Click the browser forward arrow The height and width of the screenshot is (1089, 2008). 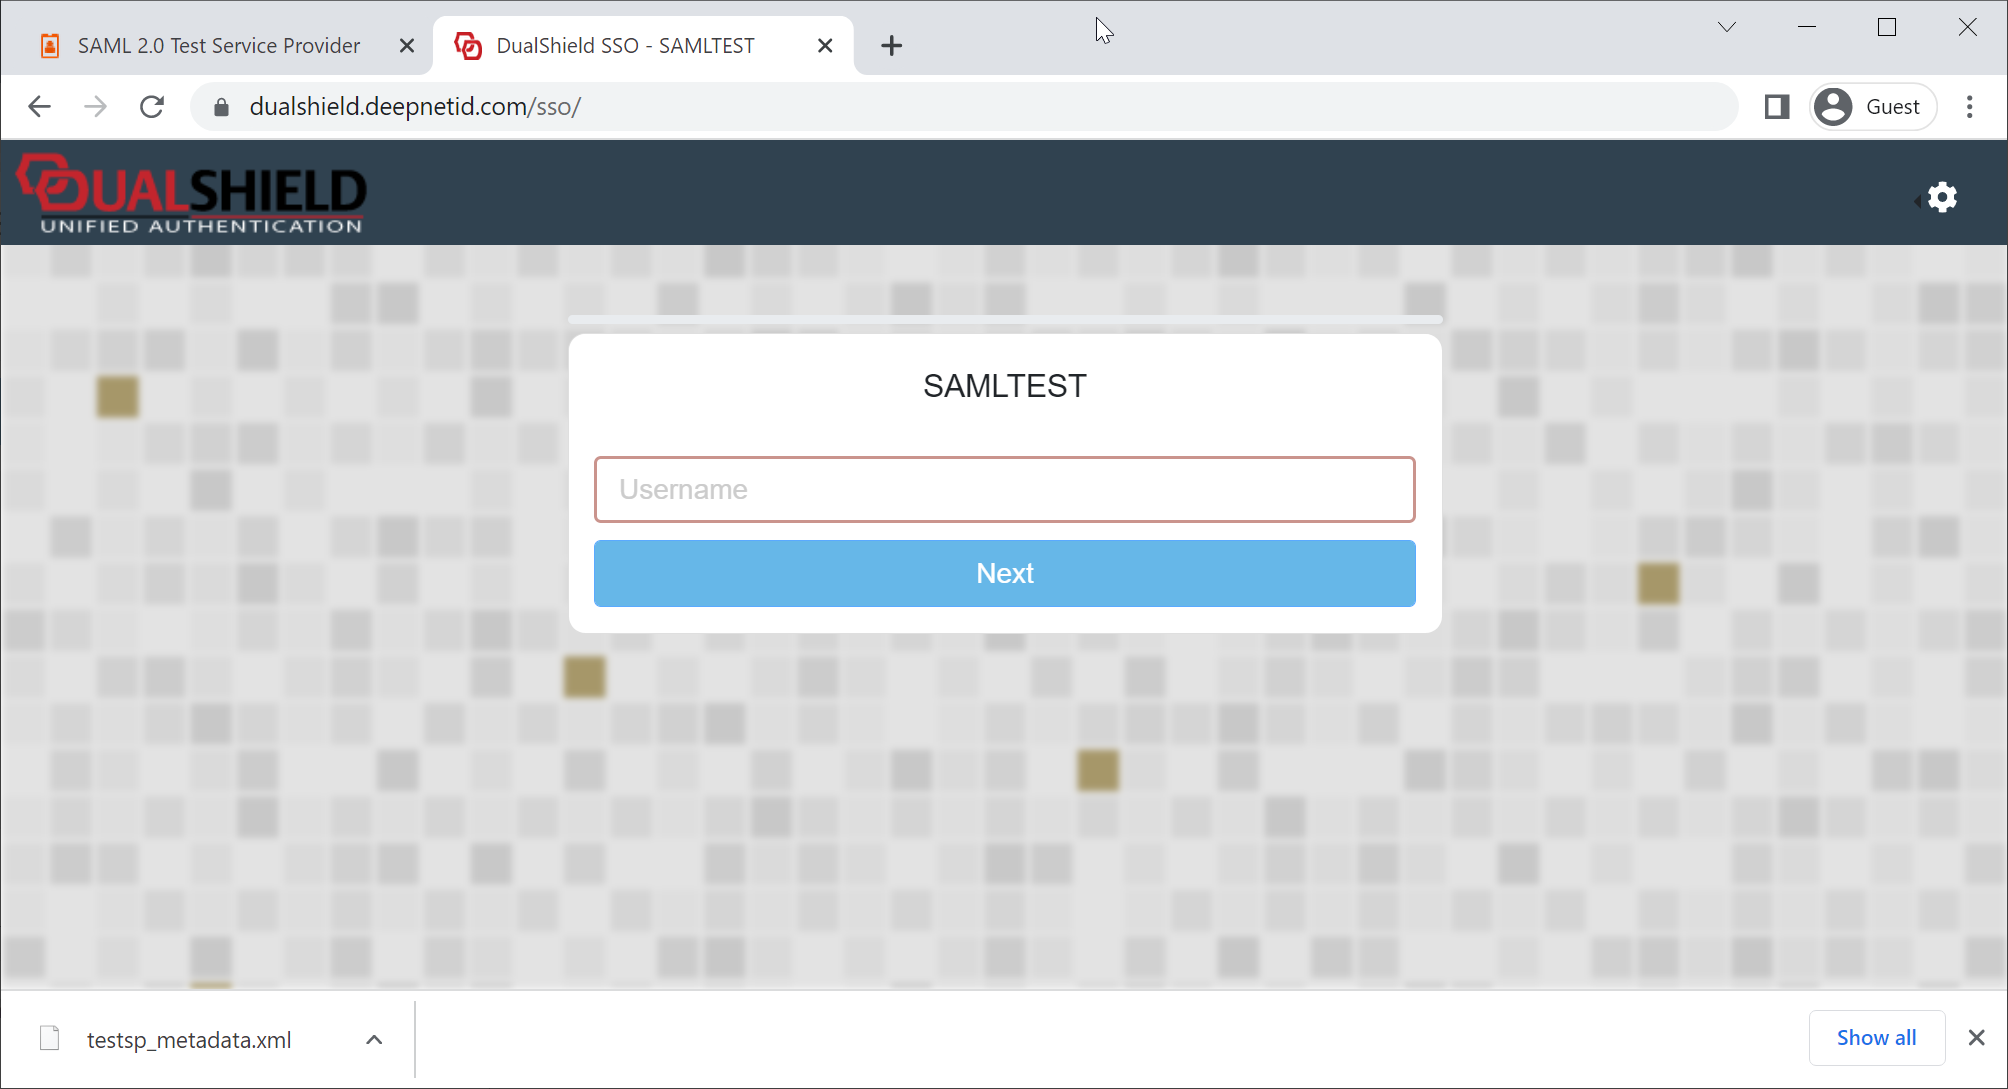pos(95,107)
